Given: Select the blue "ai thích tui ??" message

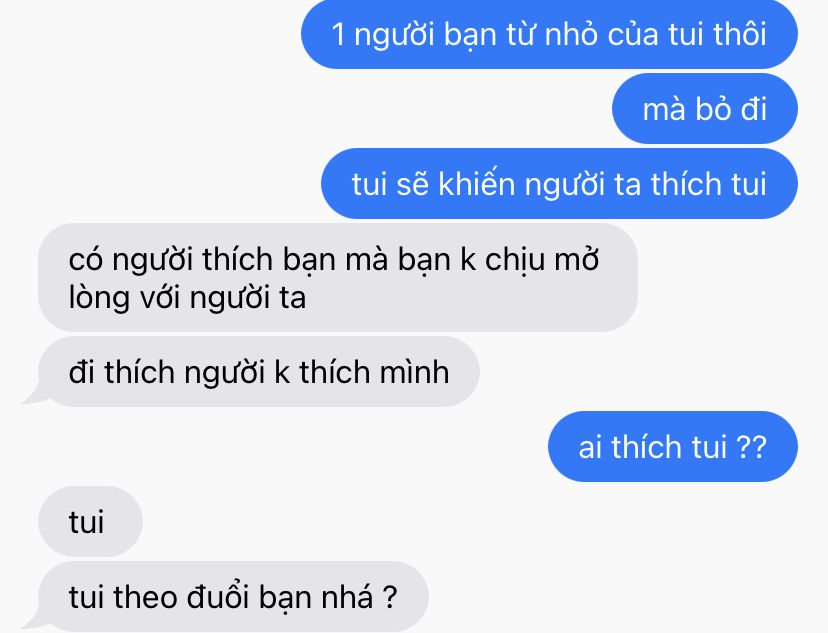Looking at the screenshot, I should [673, 447].
